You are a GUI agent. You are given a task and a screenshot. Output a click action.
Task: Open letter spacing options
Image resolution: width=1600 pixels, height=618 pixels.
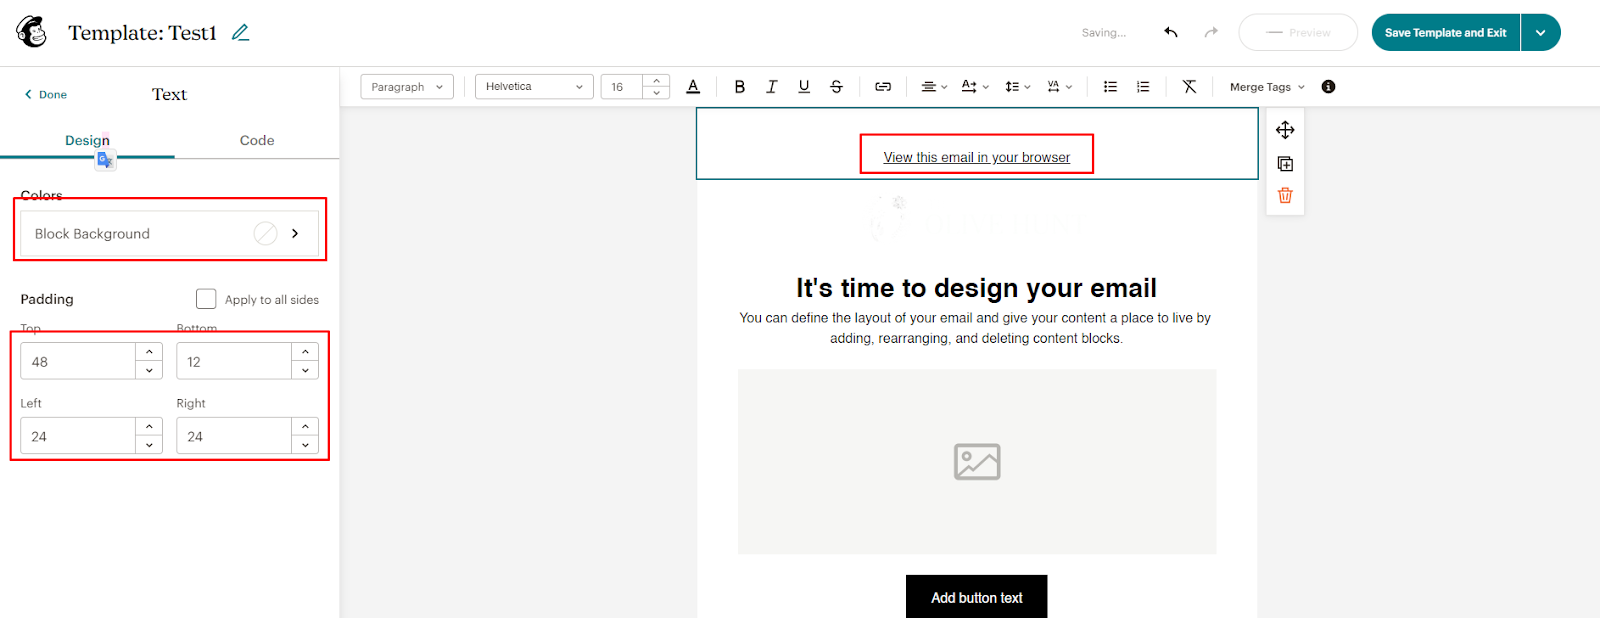tap(1059, 87)
